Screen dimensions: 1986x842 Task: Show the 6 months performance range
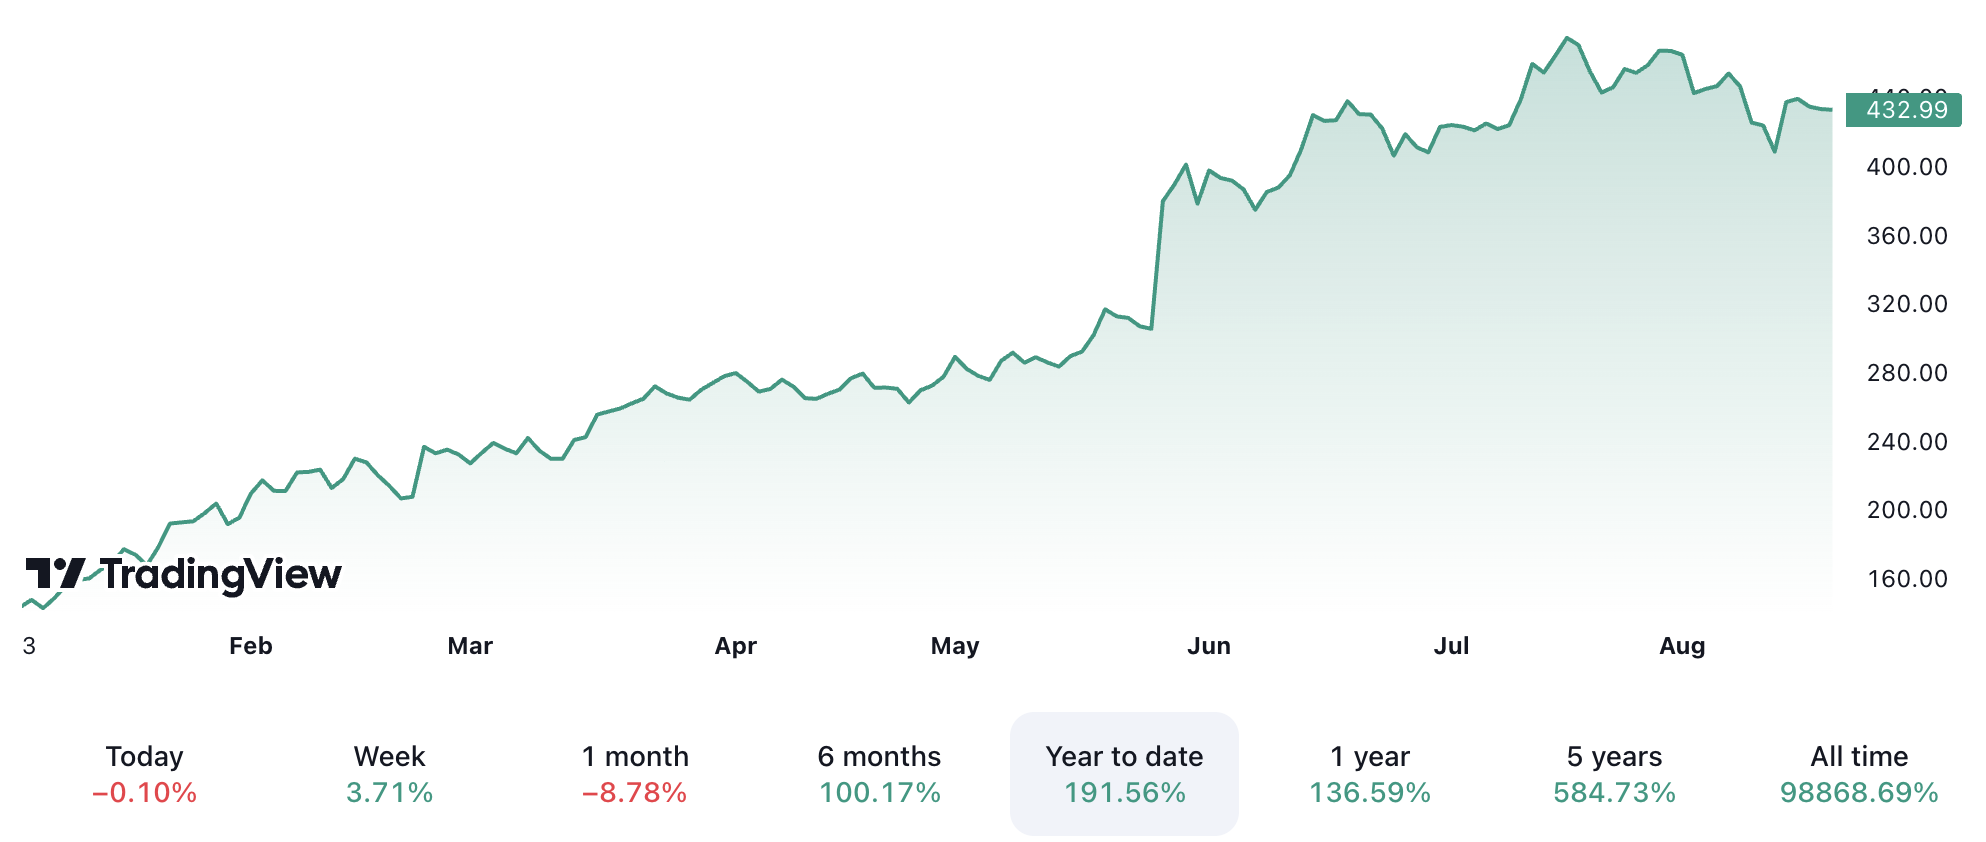[x=879, y=774]
